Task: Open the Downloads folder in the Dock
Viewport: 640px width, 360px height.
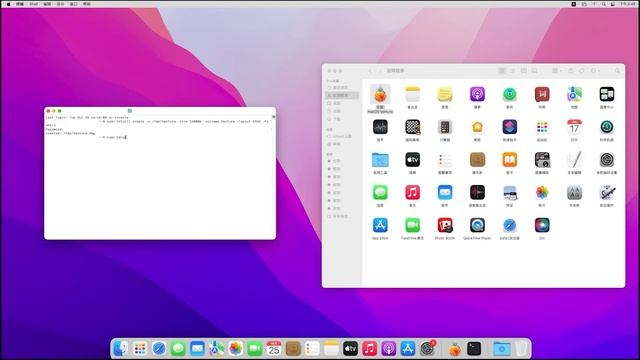Action: [x=502, y=349]
